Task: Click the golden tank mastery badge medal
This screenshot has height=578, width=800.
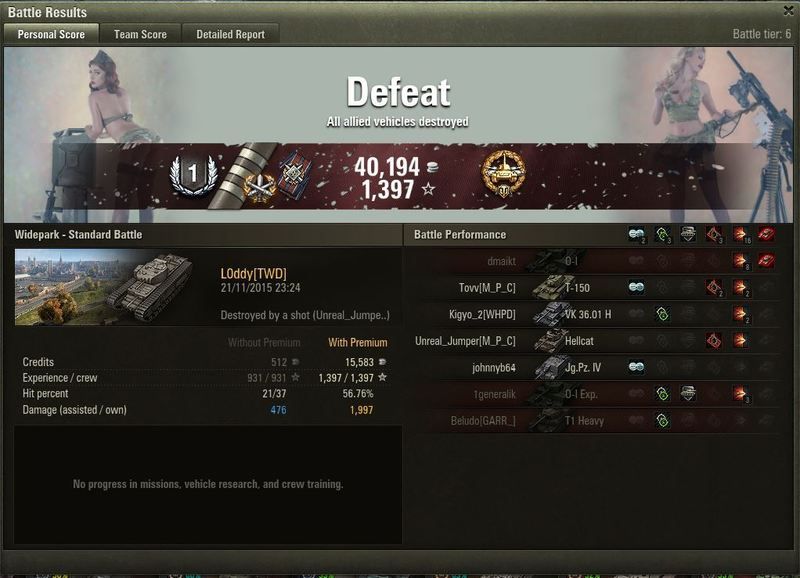Action: click(x=504, y=174)
